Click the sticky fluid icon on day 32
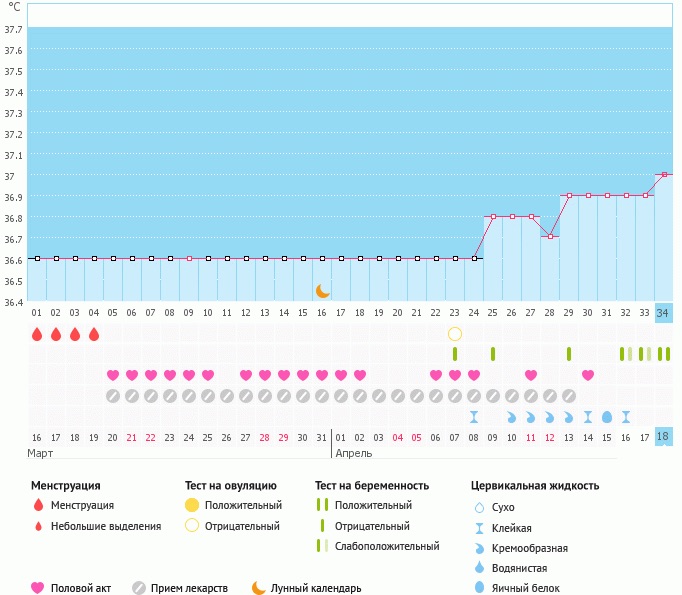 (626, 417)
